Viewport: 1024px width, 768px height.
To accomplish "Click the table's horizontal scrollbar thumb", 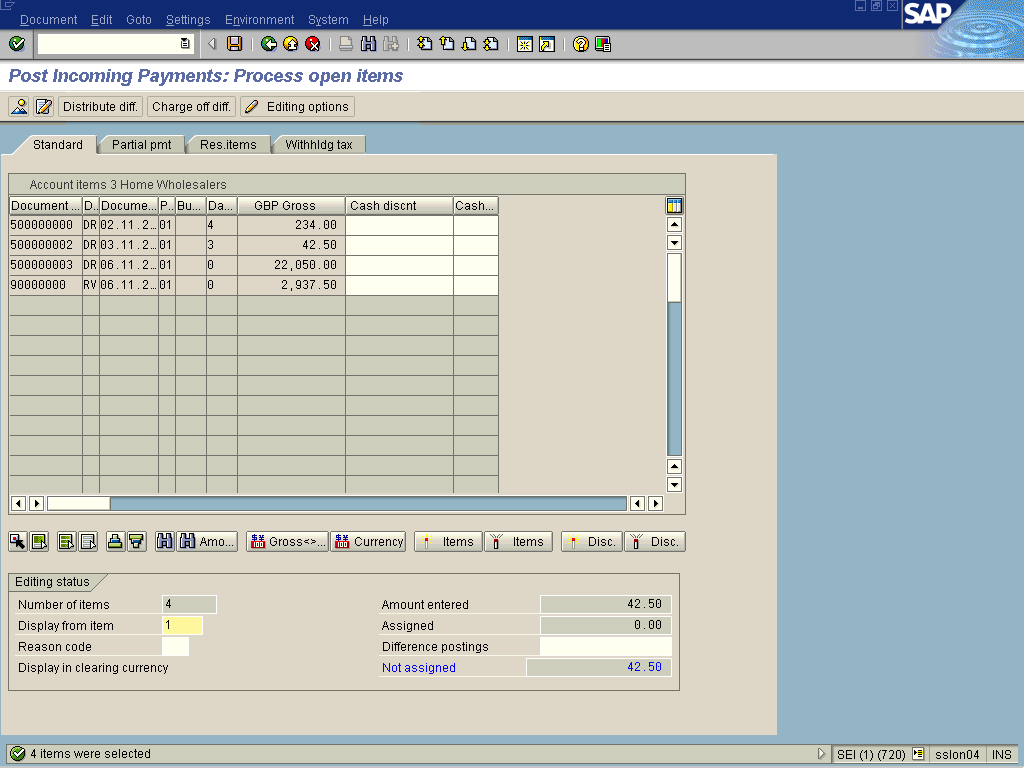I will coord(78,504).
